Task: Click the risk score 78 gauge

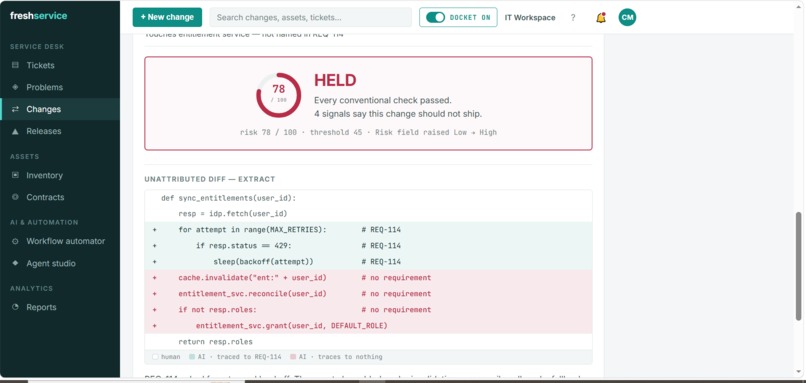Action: pyautogui.click(x=279, y=95)
